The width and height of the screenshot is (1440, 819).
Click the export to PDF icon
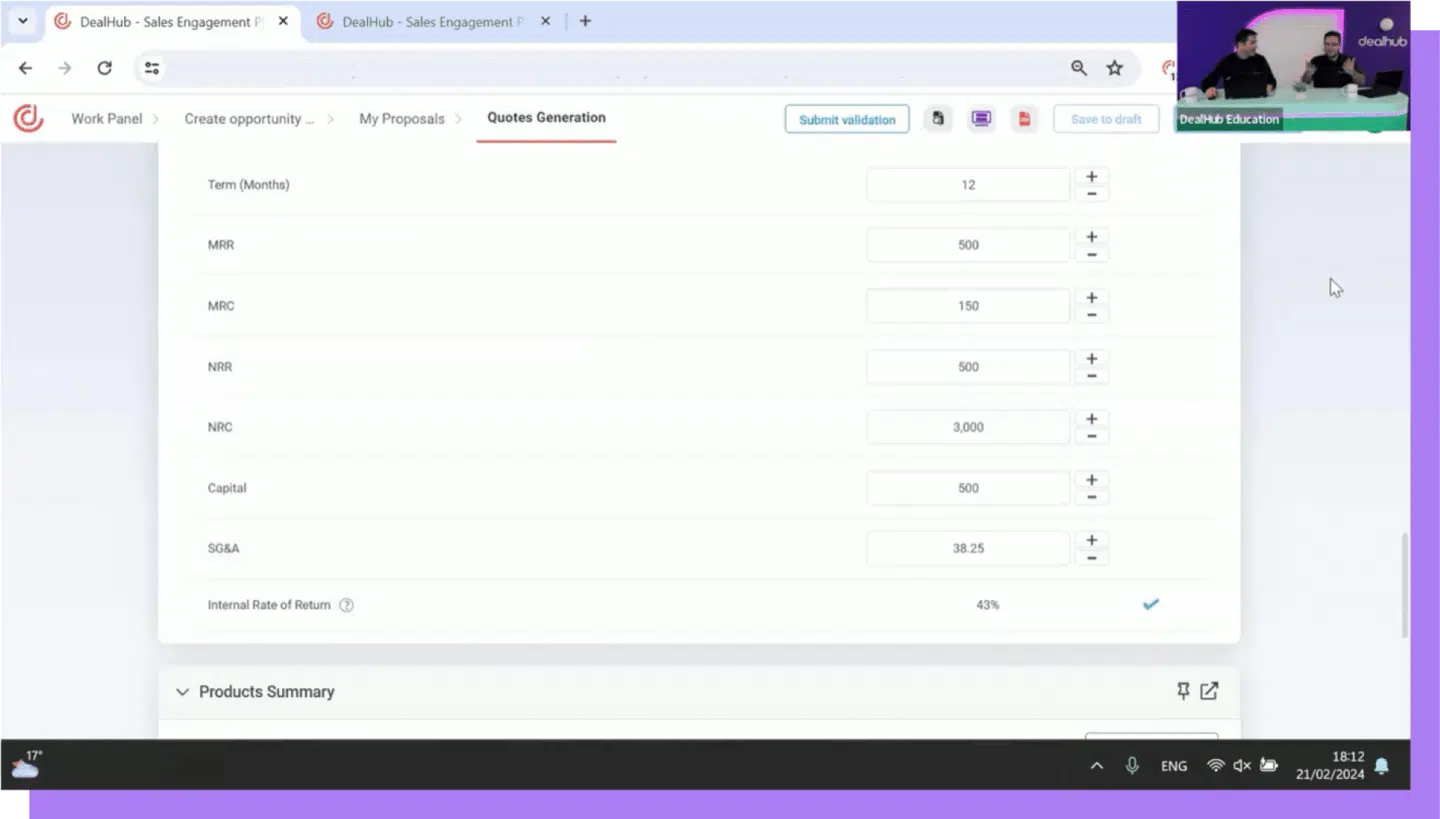tap(1024, 118)
